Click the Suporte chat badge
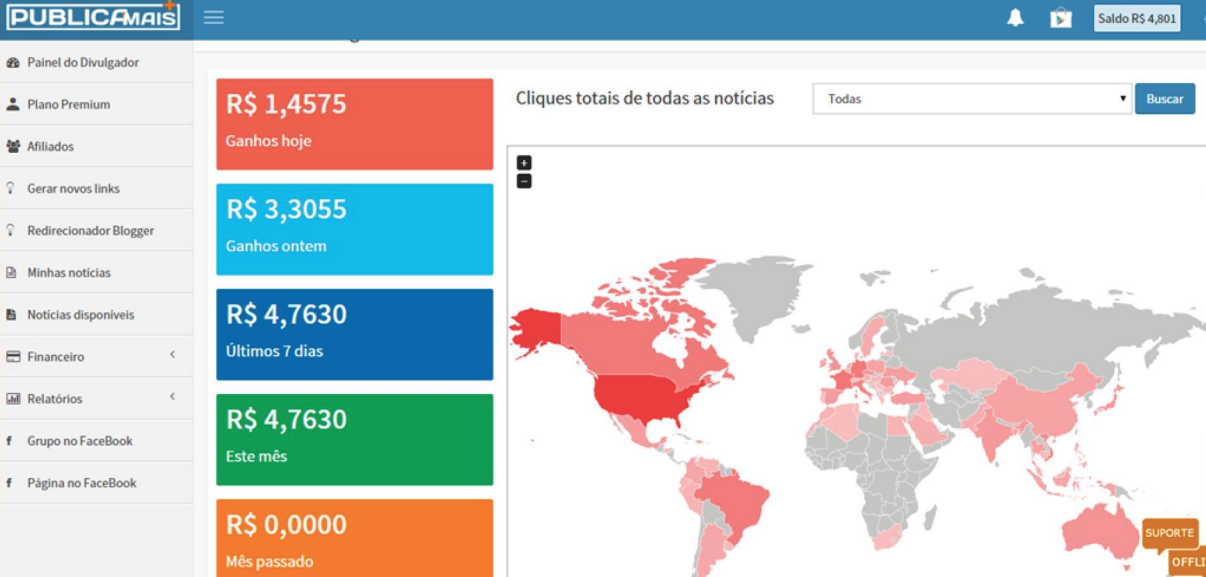Image resolution: width=1206 pixels, height=577 pixels. [1169, 533]
